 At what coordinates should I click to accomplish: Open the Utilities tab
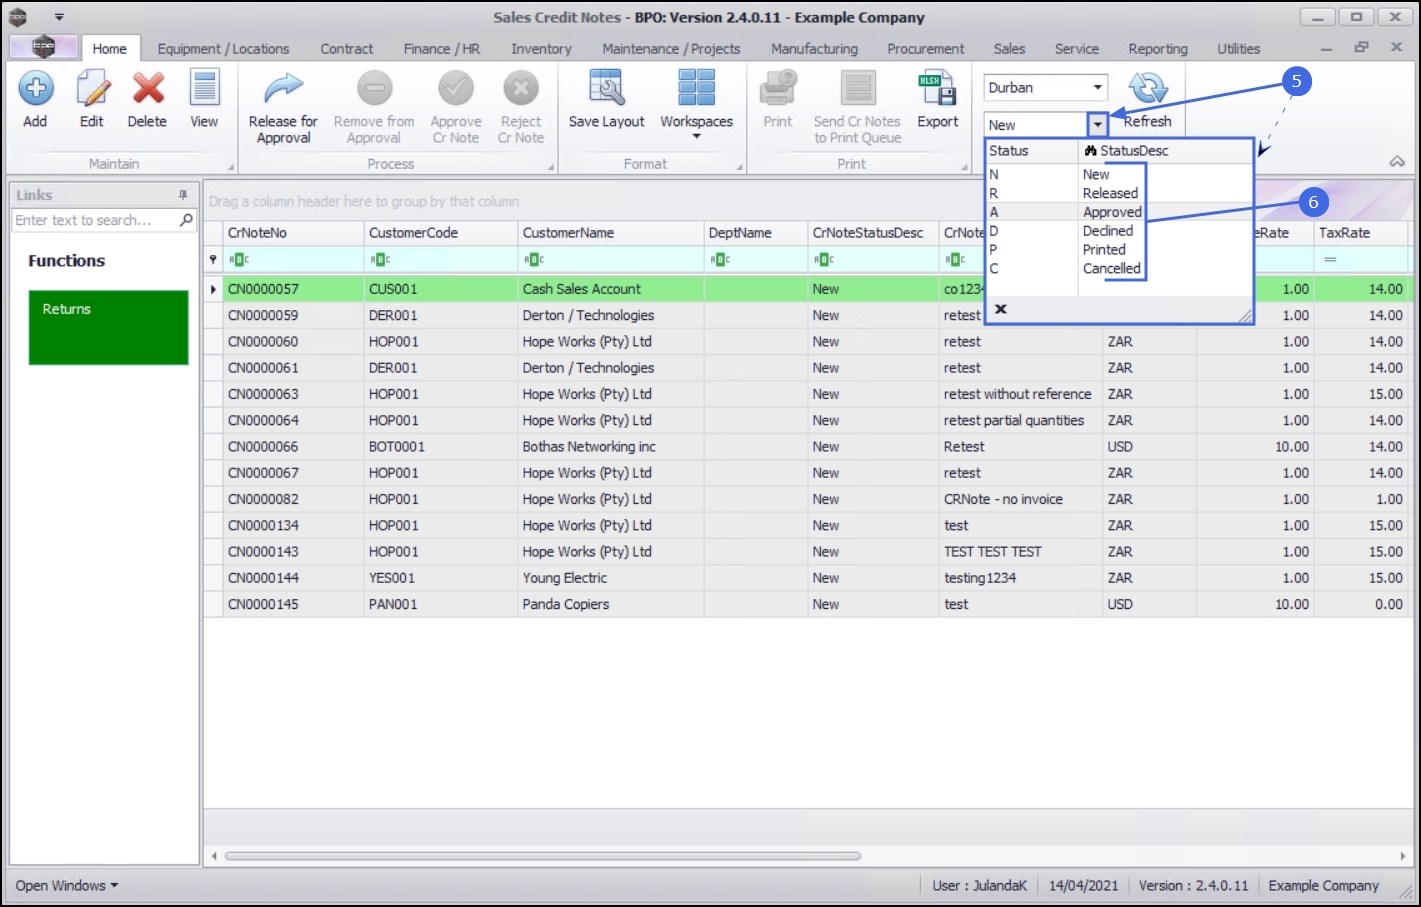pyautogui.click(x=1238, y=49)
